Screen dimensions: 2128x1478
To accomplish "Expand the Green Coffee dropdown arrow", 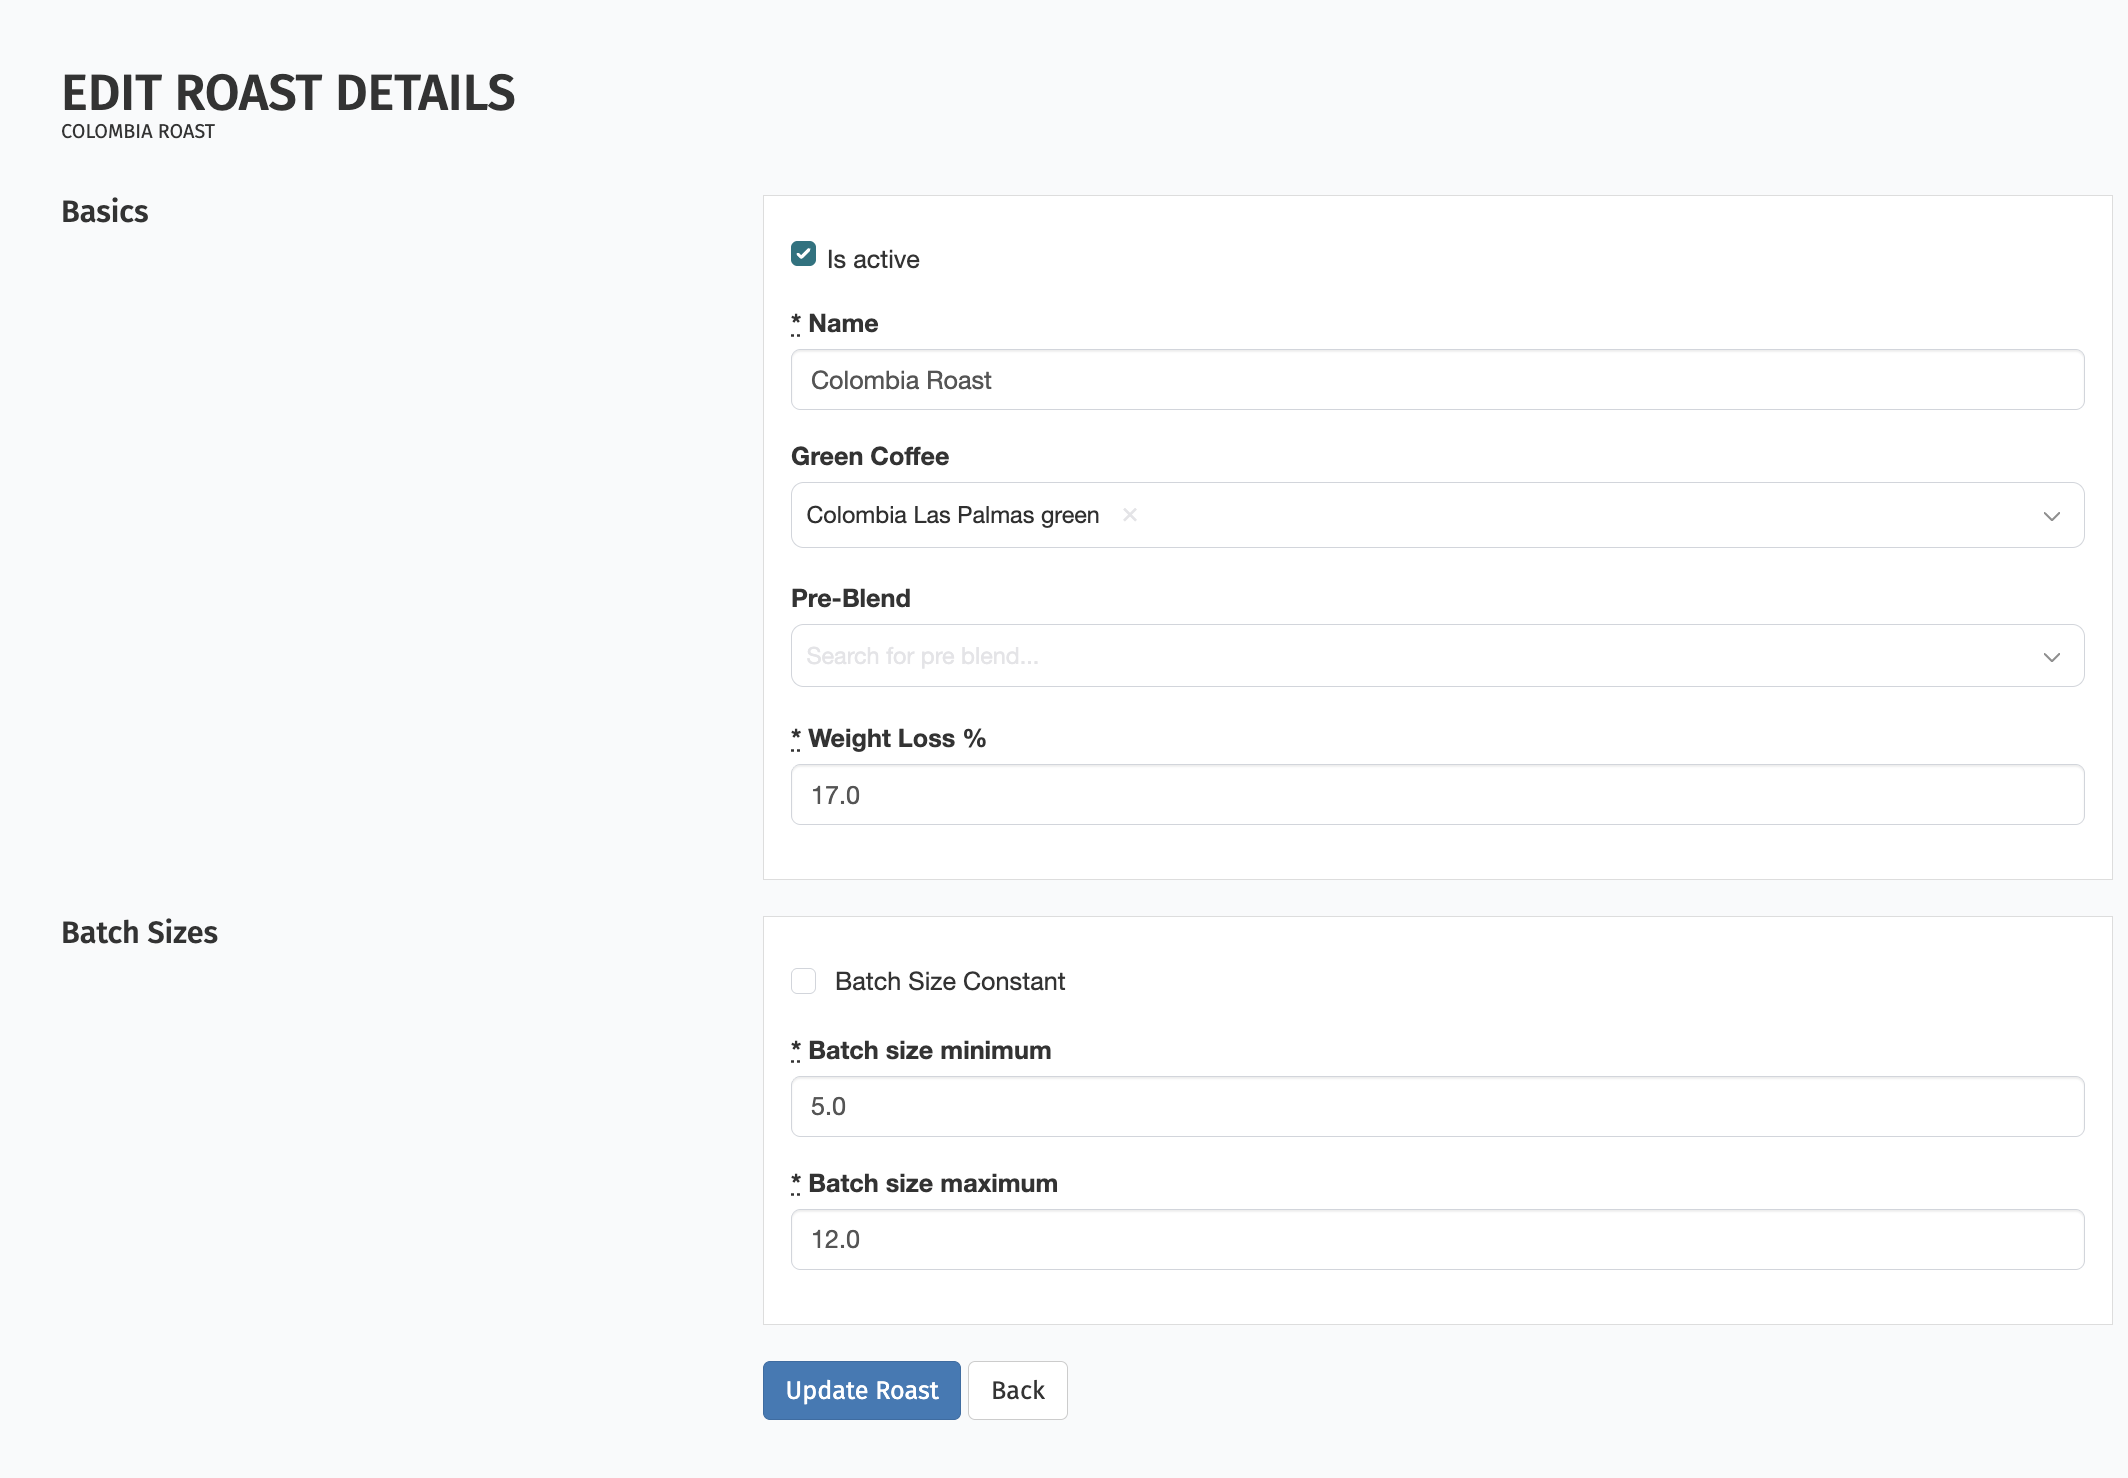I will (2051, 516).
